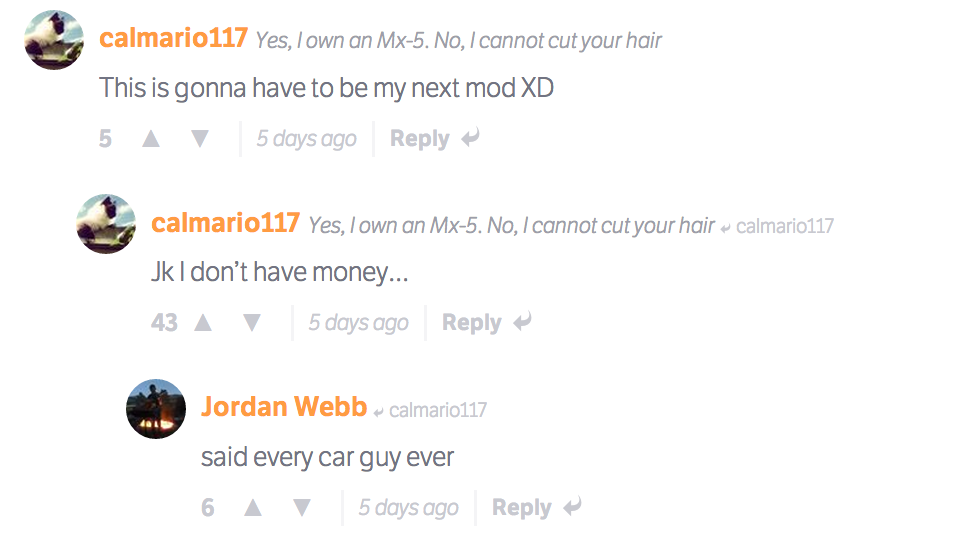
Task: Click reply arrow icon on Jordan Webb's comment
Action: [x=572, y=506]
